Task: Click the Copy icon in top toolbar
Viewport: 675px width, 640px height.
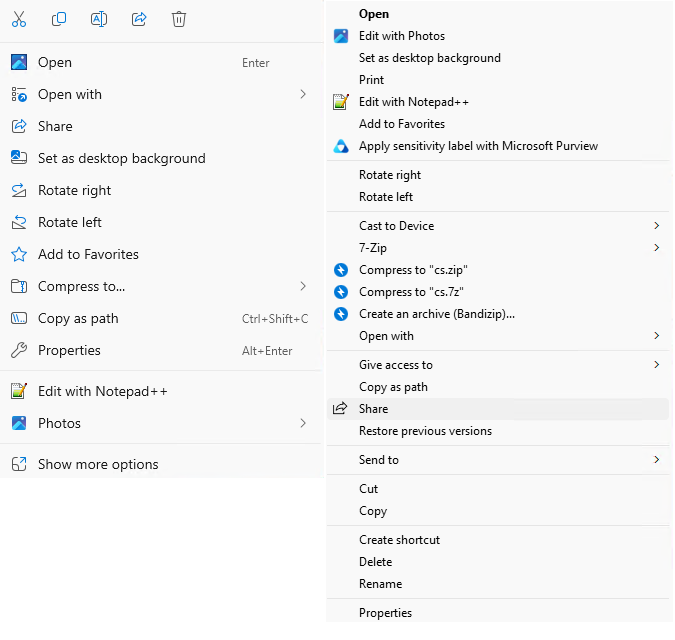Action: [59, 19]
